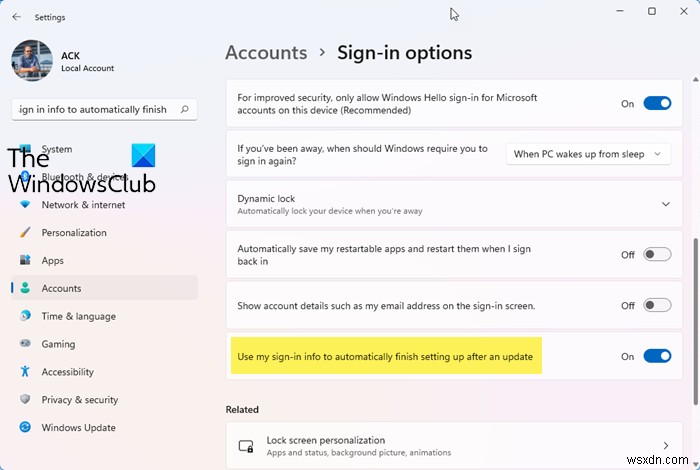Screen dimensions: 700x470
Task: Open the 'When PC wakes up from sleep' dropdown
Action: click(588, 154)
